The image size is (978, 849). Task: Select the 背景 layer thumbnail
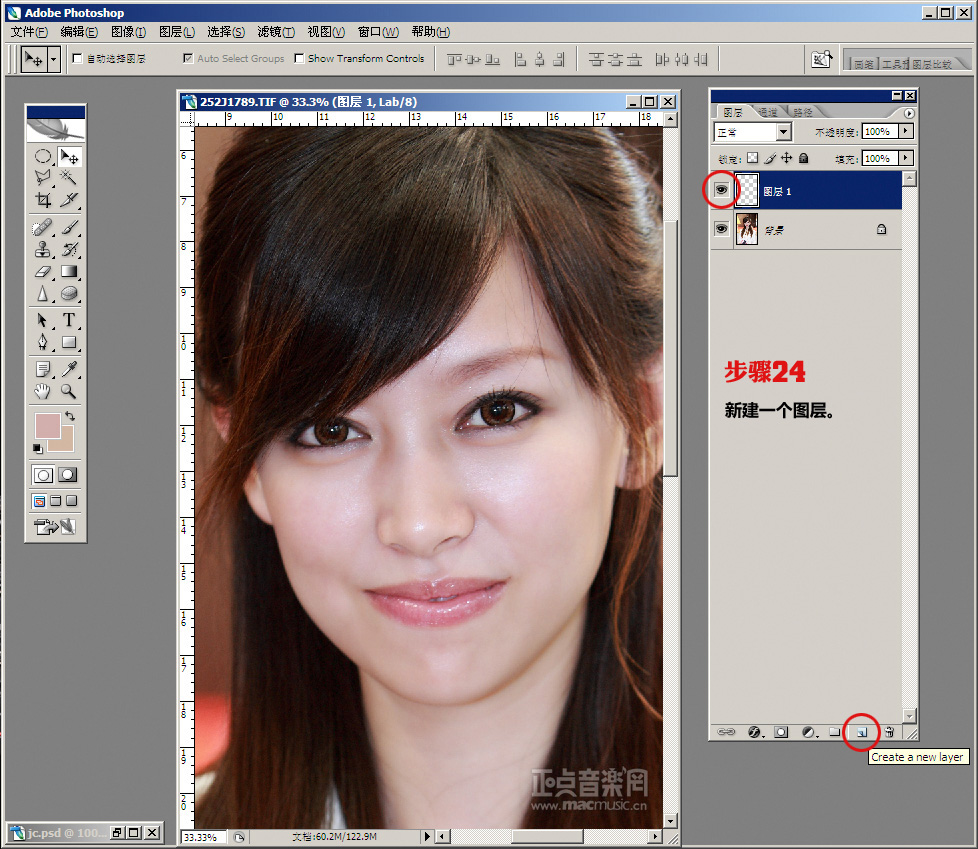point(747,229)
